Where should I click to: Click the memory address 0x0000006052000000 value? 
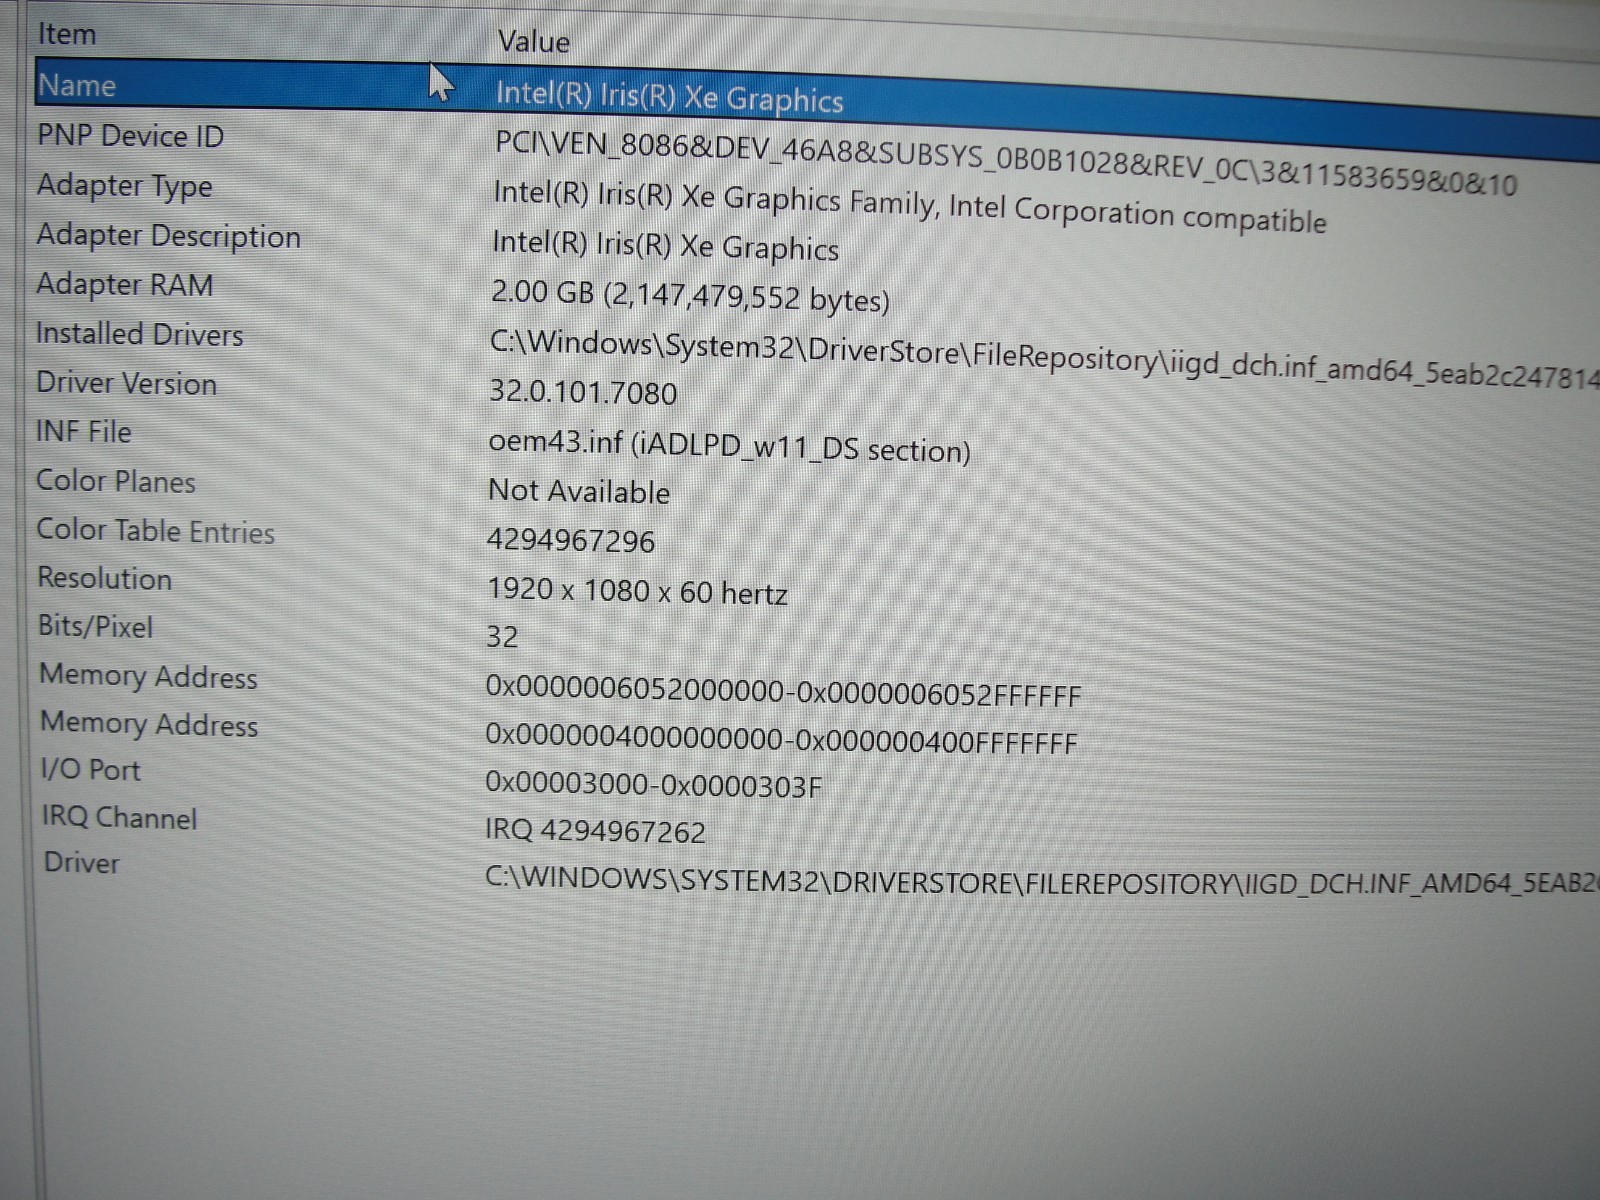pyautogui.click(x=783, y=690)
